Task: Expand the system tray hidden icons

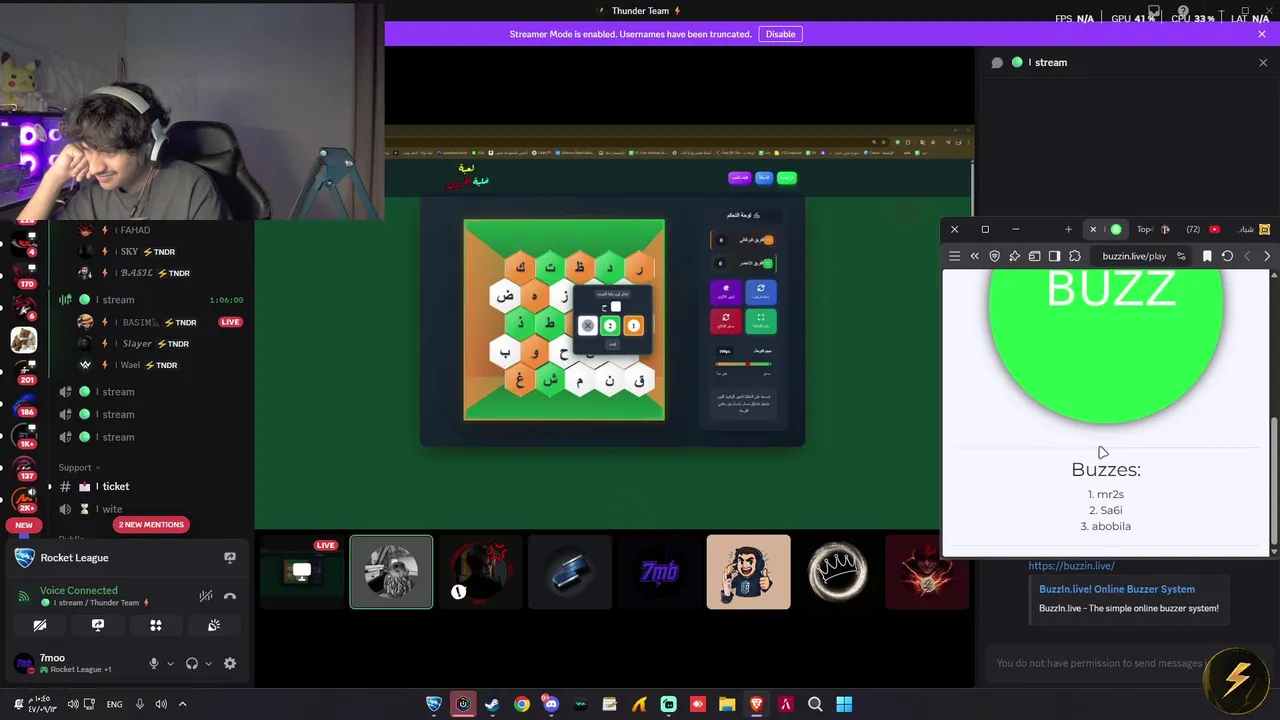Action: [182, 704]
